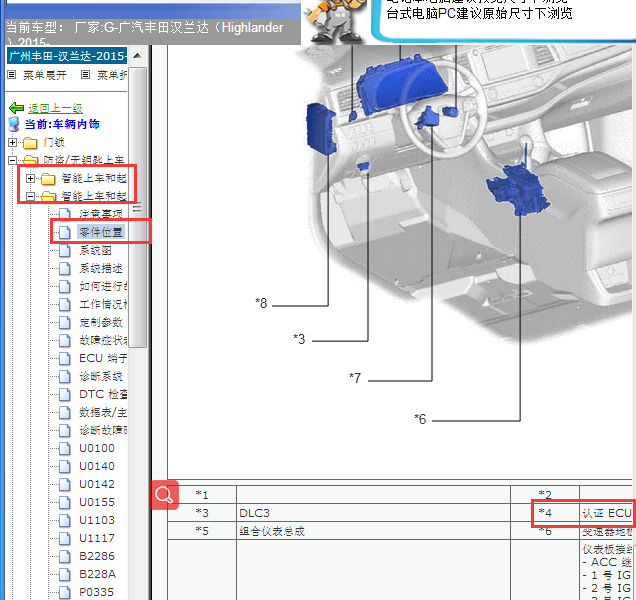Image resolution: width=636 pixels, height=600 pixels.
Task: Click the 认证 ECU table cell
Action: tap(607, 513)
